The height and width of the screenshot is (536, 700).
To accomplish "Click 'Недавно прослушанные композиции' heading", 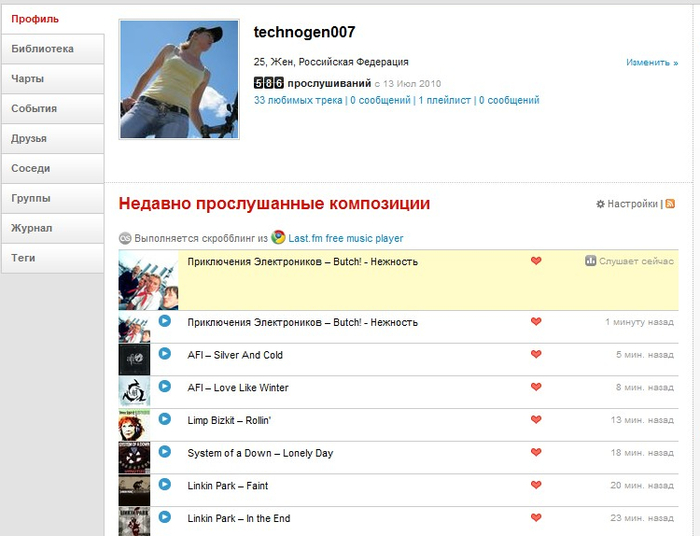I will 274,204.
